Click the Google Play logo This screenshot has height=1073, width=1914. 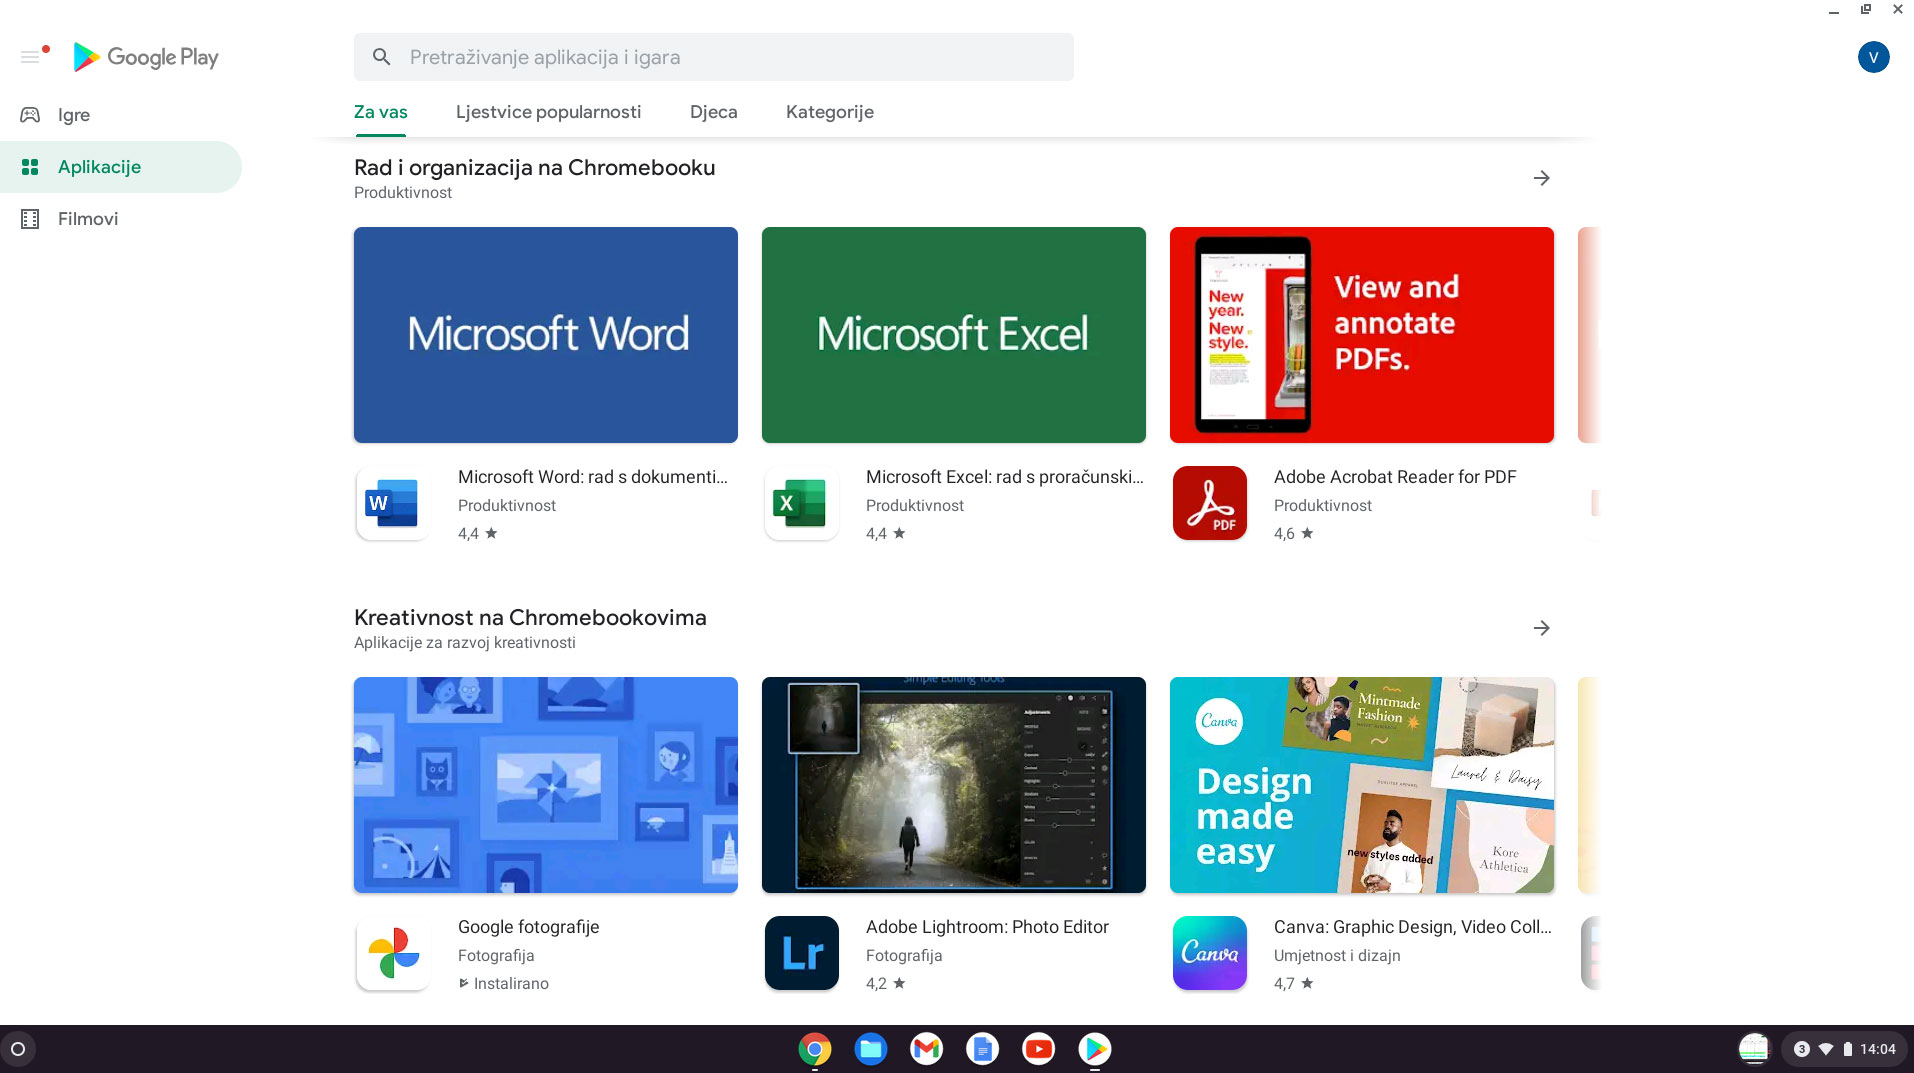click(x=146, y=57)
